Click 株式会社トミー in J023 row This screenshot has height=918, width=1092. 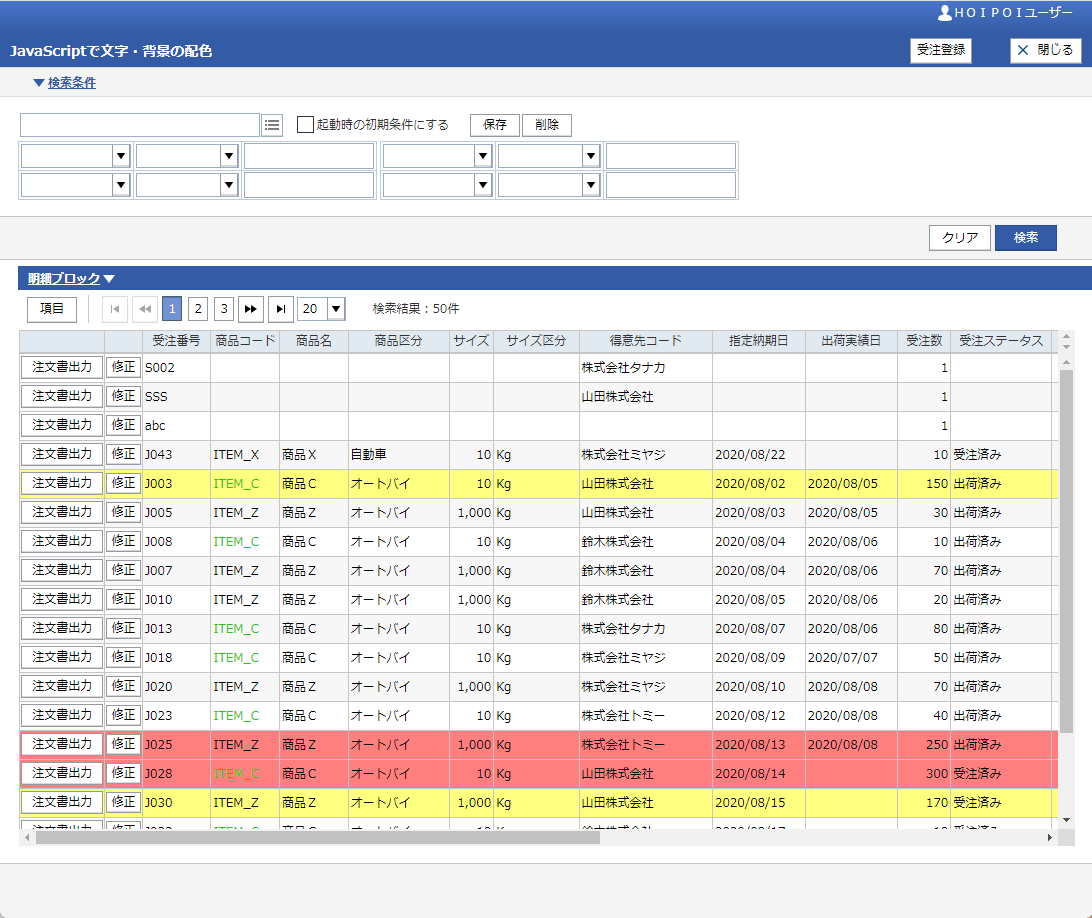tap(623, 716)
